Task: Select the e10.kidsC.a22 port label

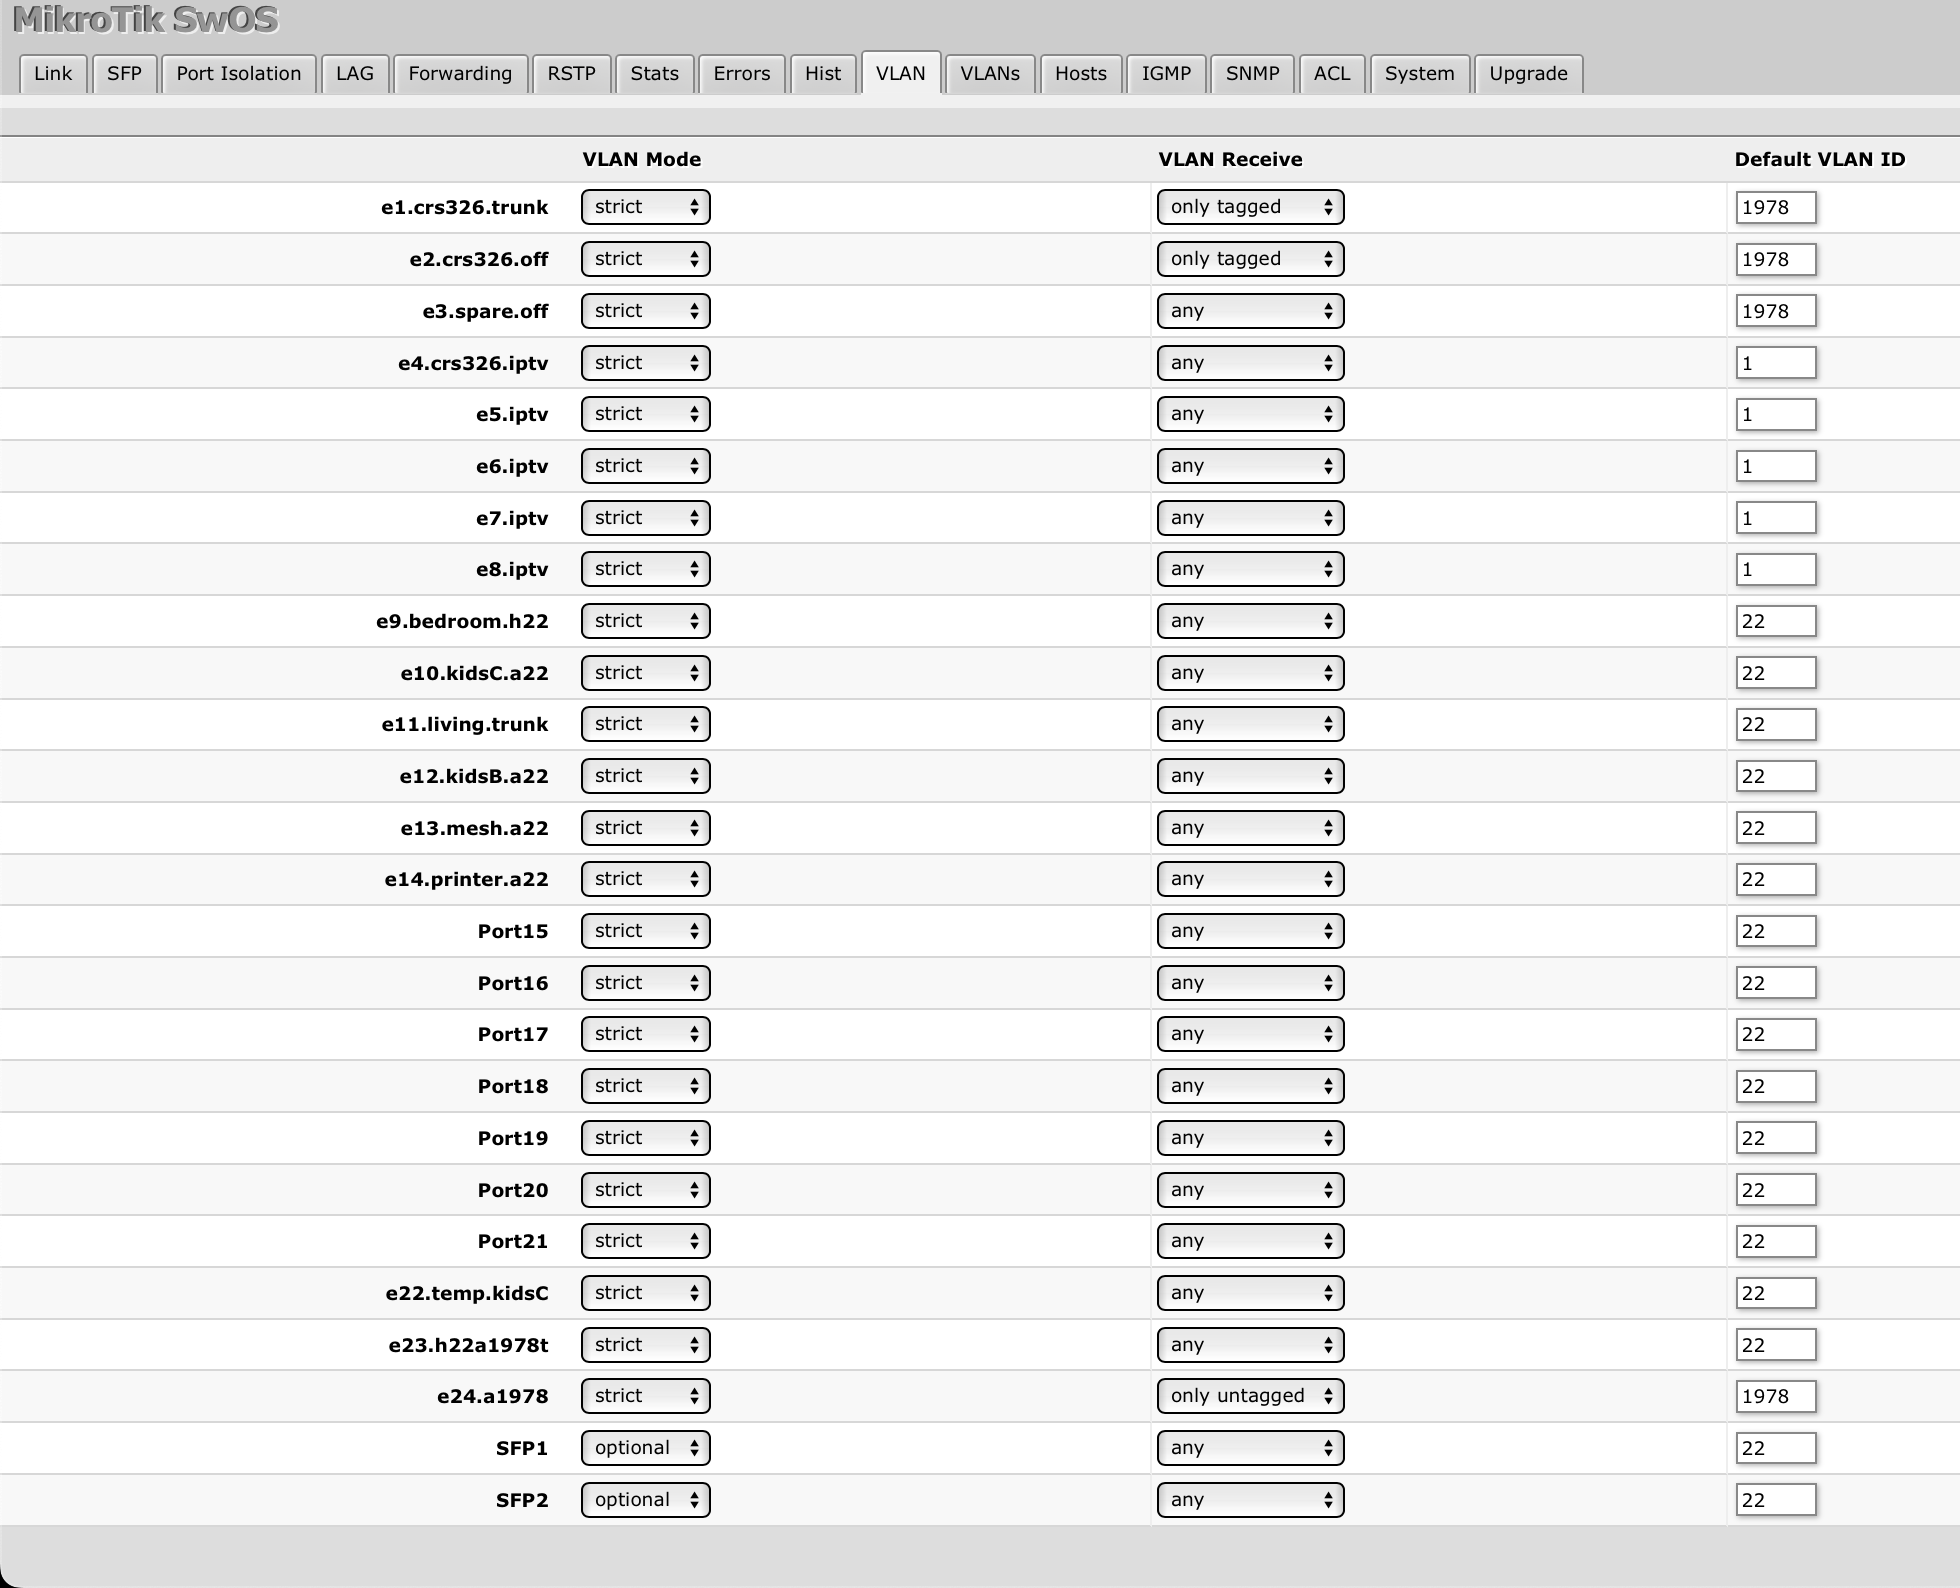Action: [475, 673]
